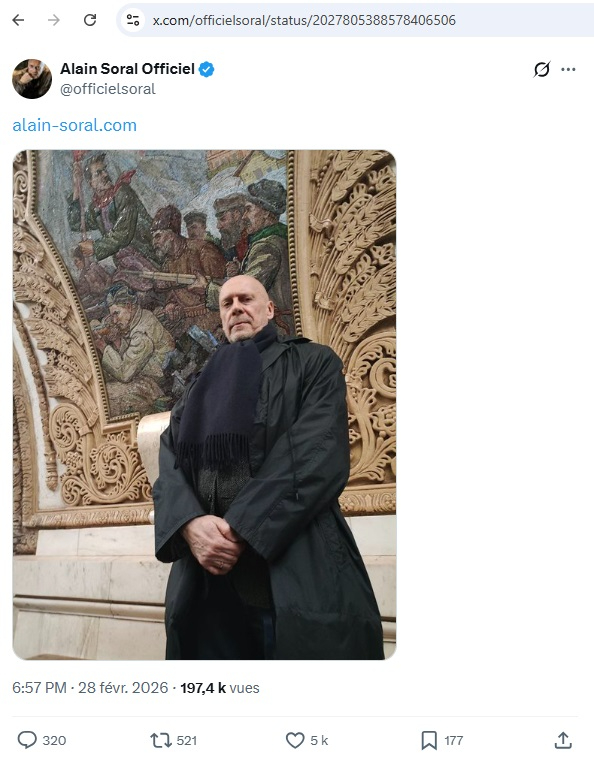The image size is (594, 758).
Task: Click the browser back arrow
Action: 18,20
